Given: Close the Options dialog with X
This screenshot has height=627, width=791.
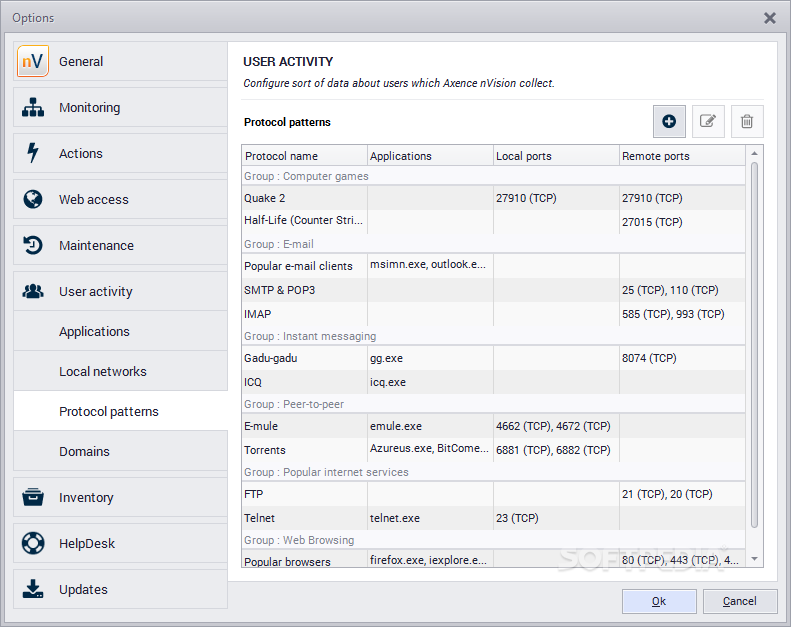Looking at the screenshot, I should [x=770, y=18].
